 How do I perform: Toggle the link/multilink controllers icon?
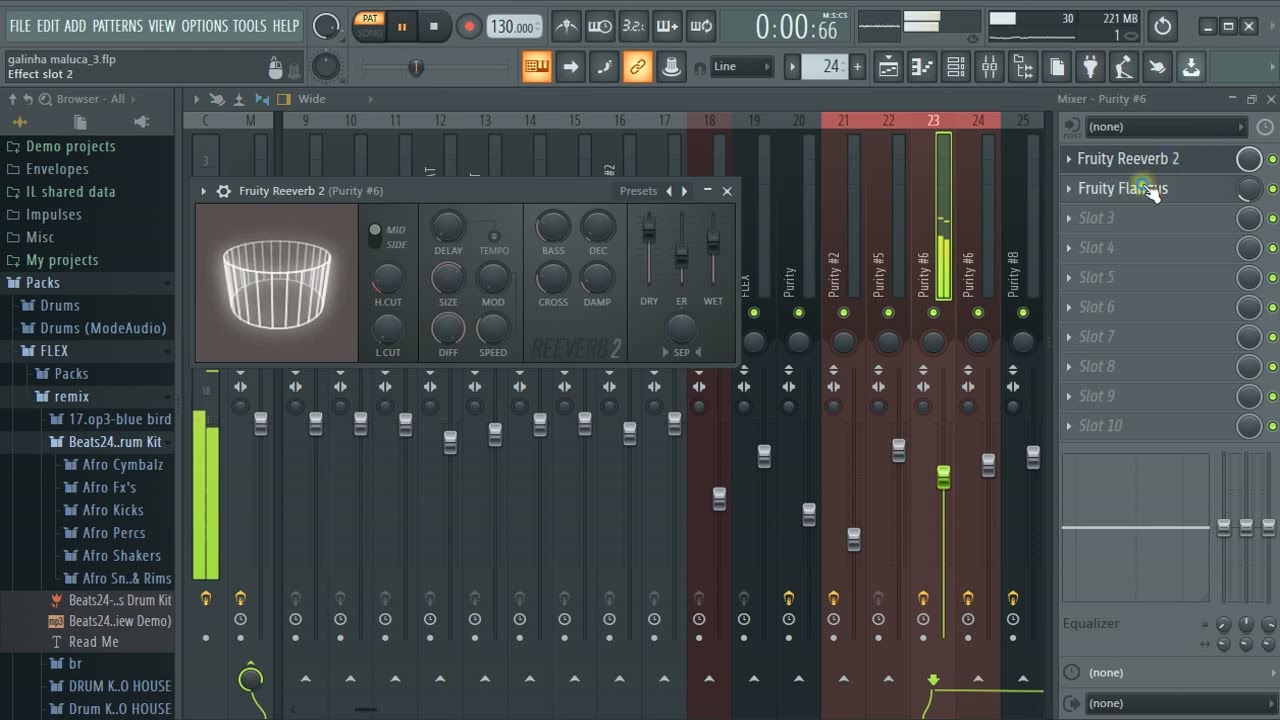pyautogui.click(x=637, y=67)
